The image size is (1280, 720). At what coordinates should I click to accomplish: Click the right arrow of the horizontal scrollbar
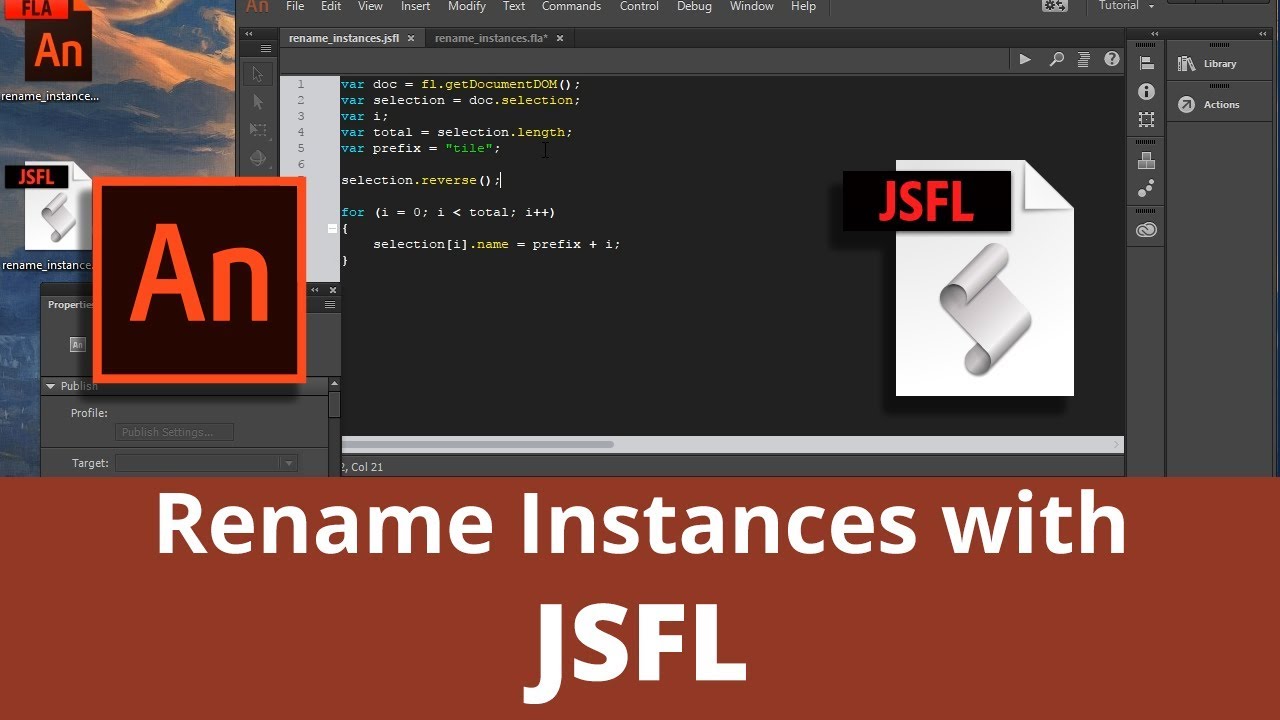point(1117,444)
